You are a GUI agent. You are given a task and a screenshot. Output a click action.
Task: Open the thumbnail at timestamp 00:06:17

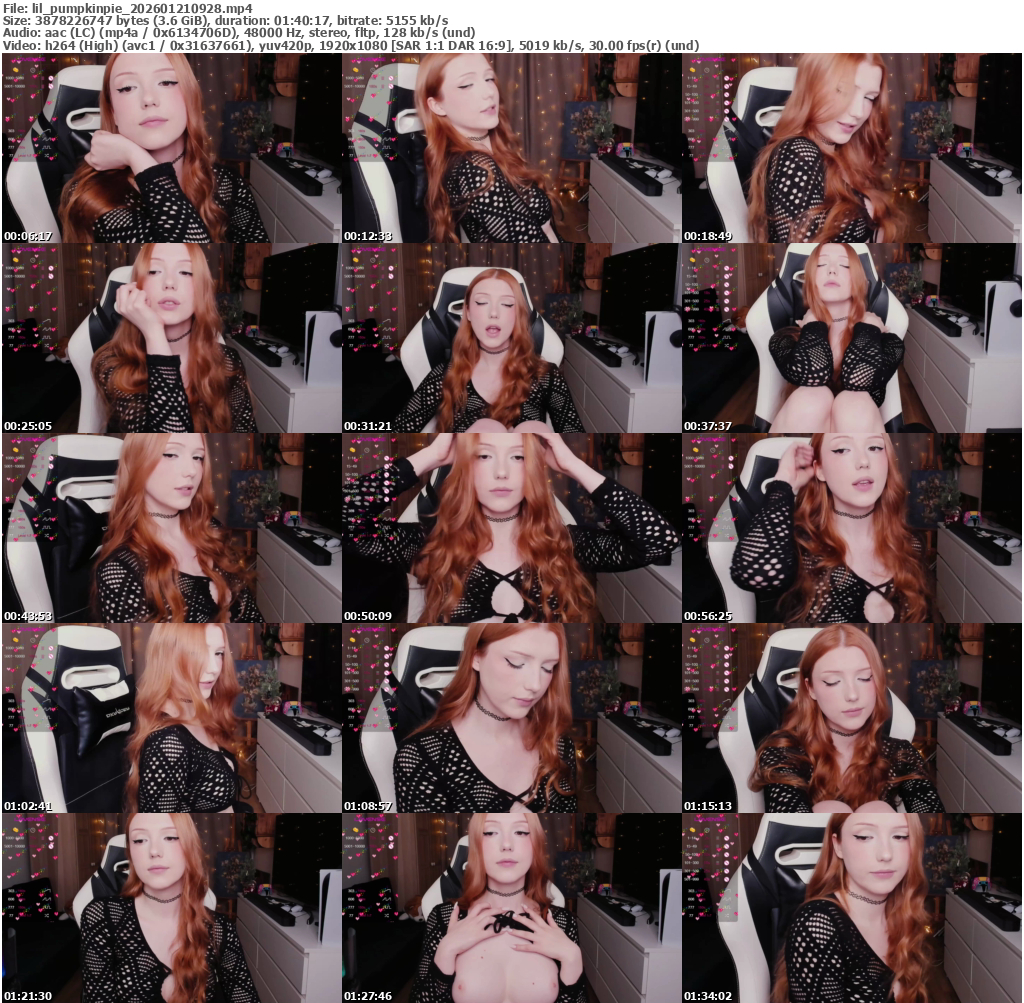pos(171,148)
